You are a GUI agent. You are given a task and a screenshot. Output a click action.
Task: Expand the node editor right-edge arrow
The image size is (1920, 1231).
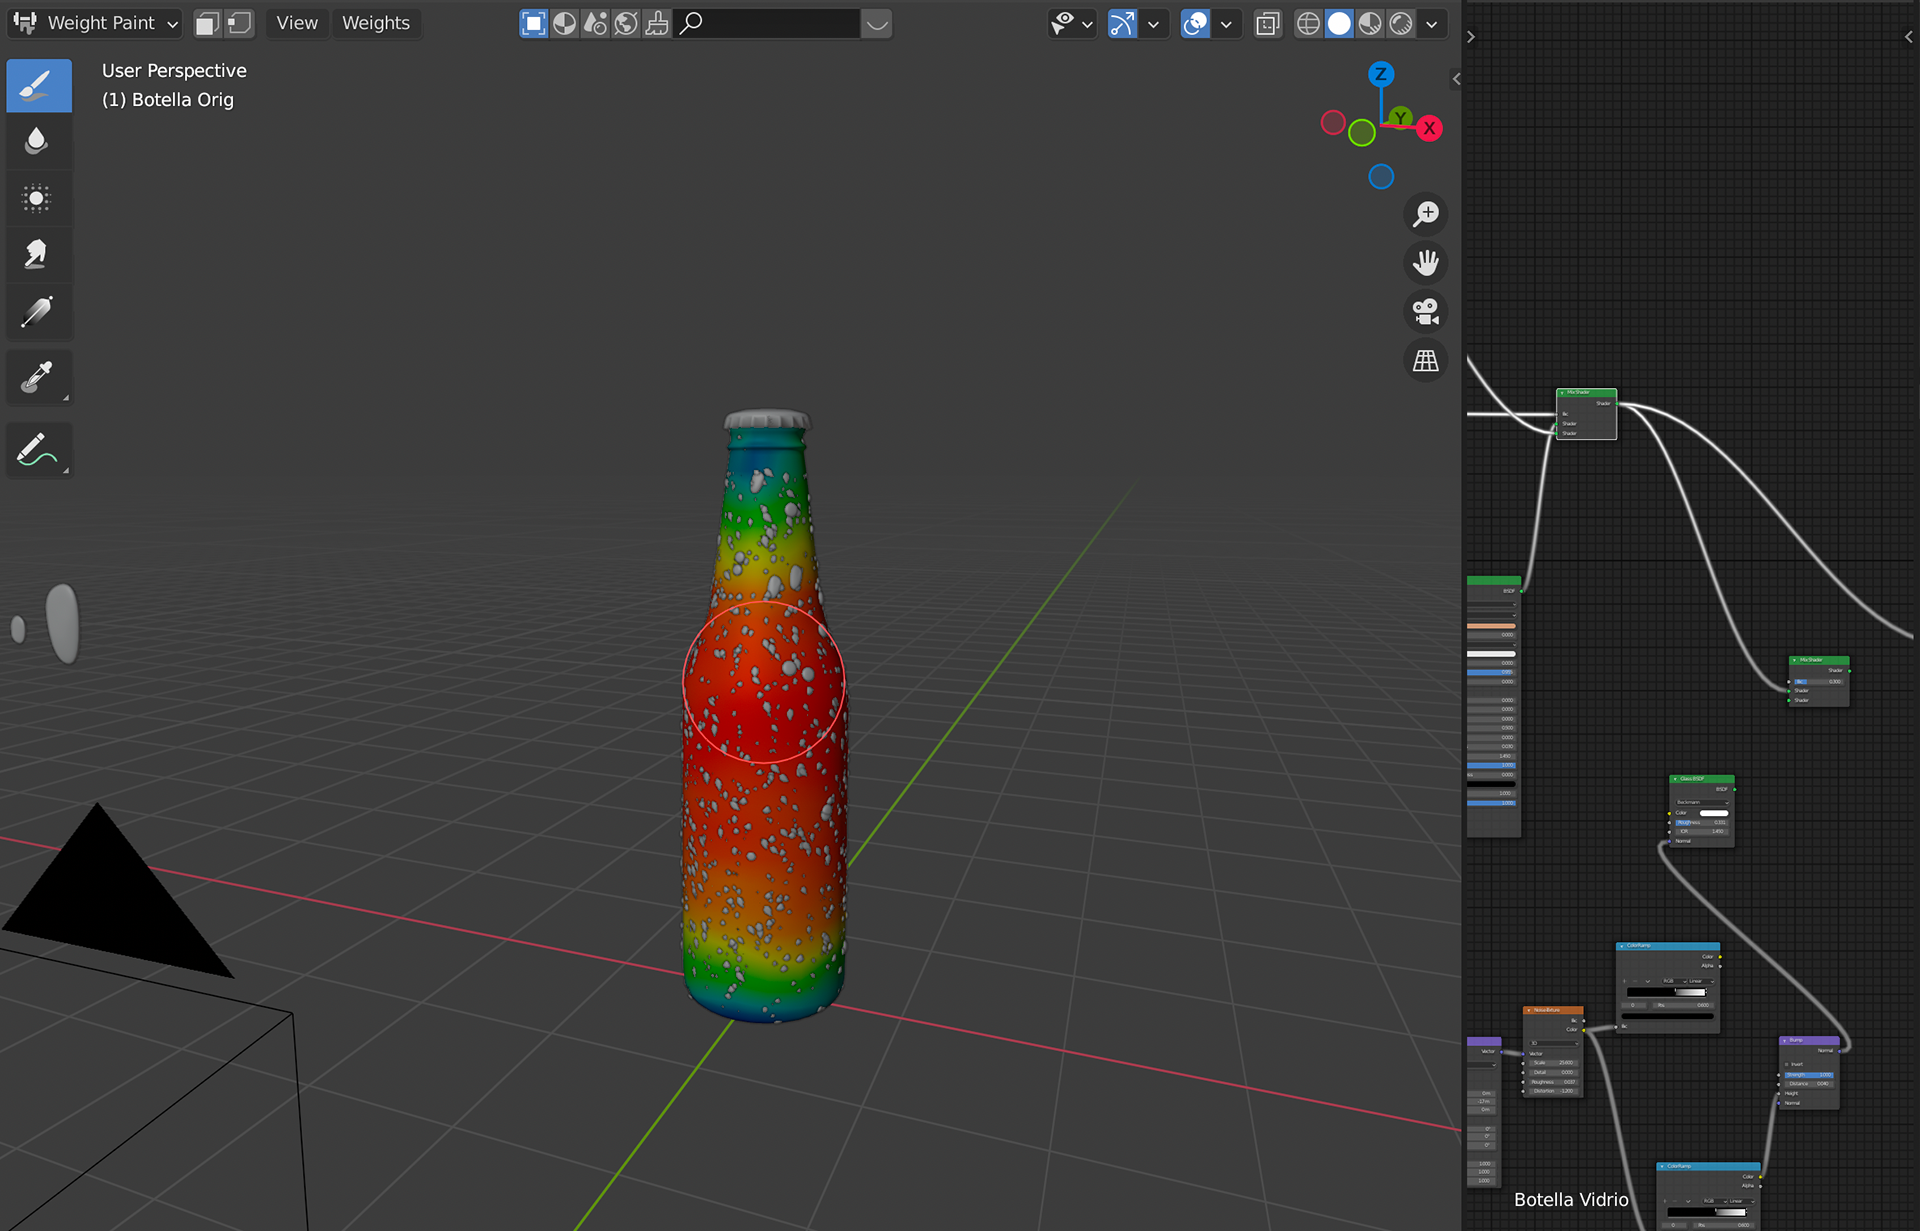point(1909,37)
